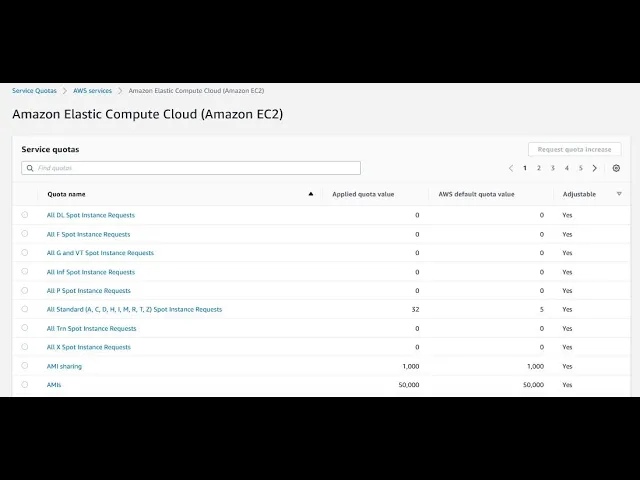This screenshot has width=640, height=480.
Task: Open All Standard Spot Instance Requests link
Action: tap(134, 309)
